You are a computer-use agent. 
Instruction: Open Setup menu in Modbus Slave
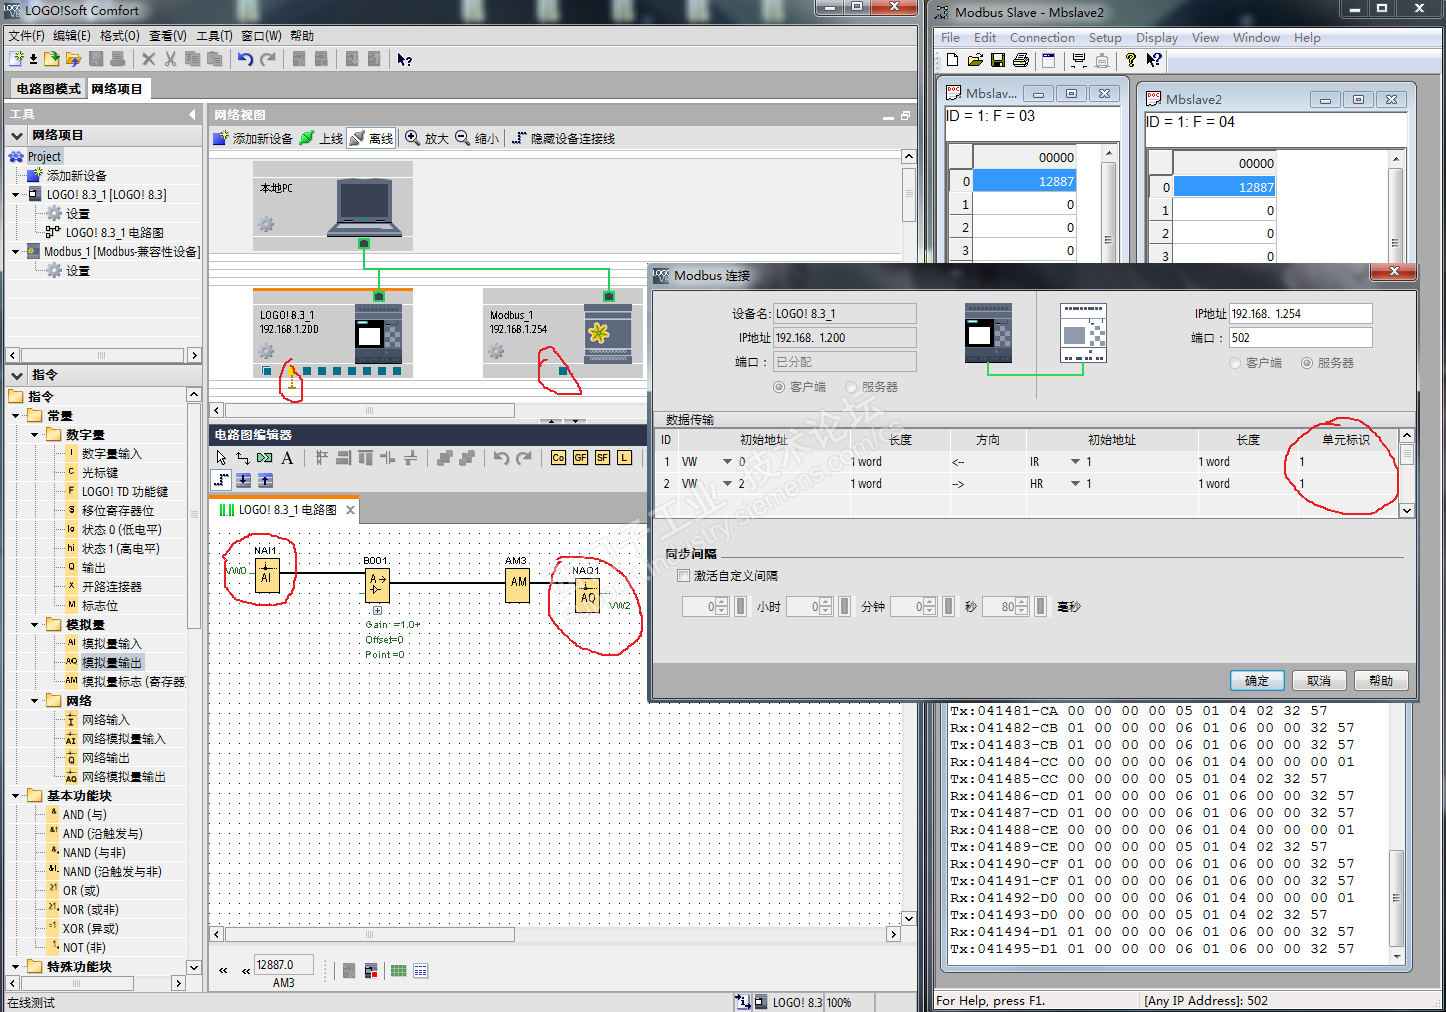(1105, 38)
